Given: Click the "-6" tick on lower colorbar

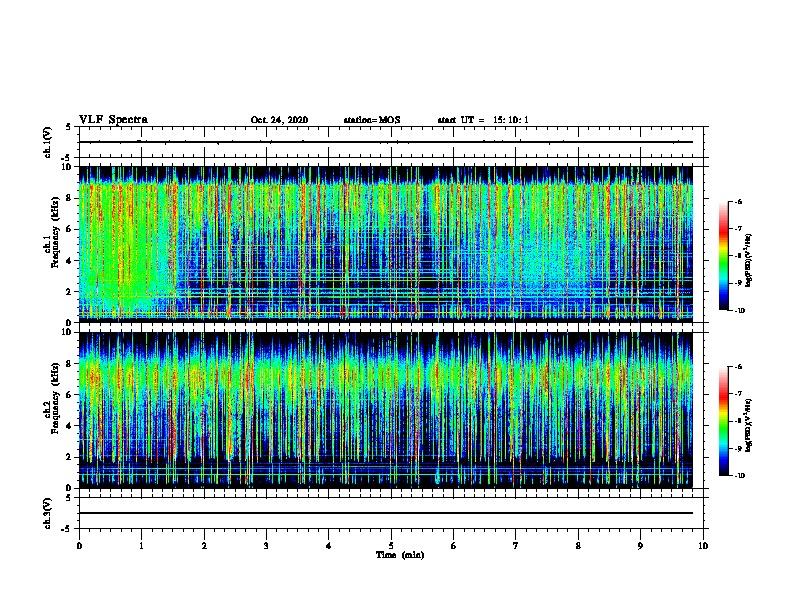Looking at the screenshot, I should coord(738,367).
